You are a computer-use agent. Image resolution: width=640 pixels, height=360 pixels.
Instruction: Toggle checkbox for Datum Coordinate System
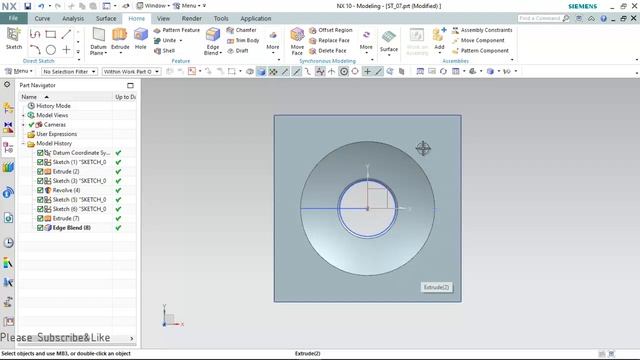click(40, 153)
